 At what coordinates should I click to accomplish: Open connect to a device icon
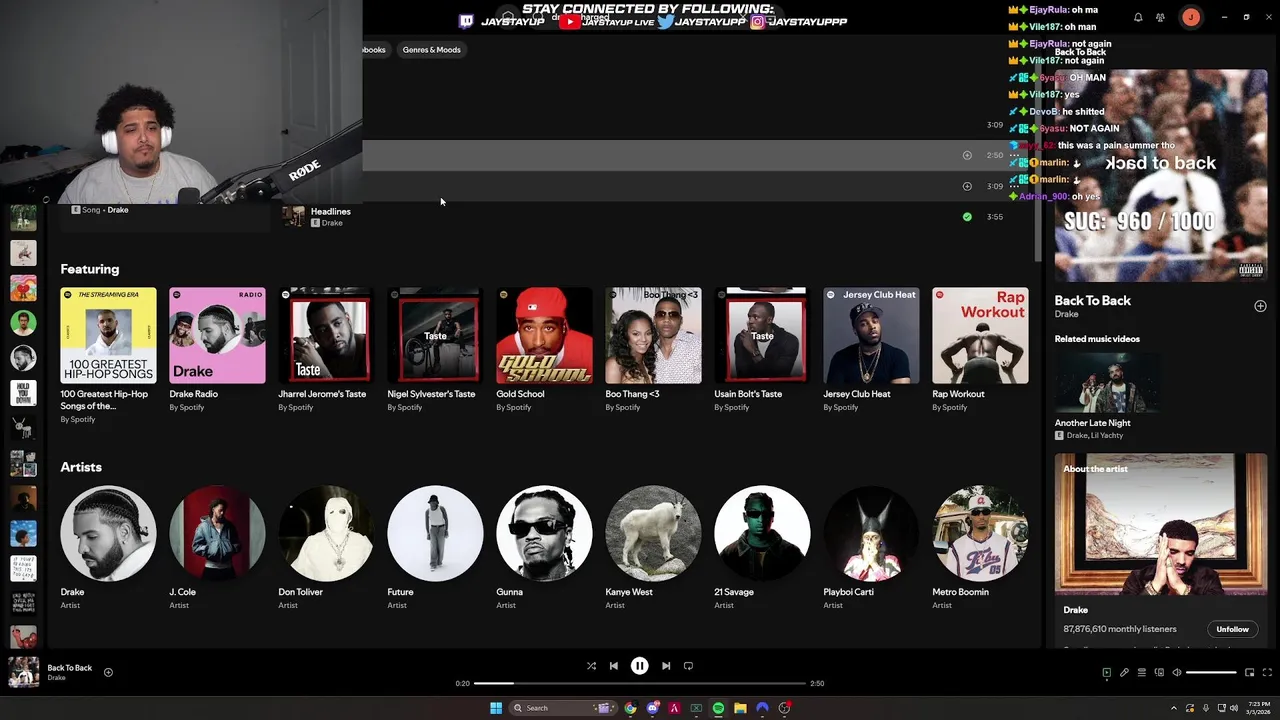[1159, 673]
